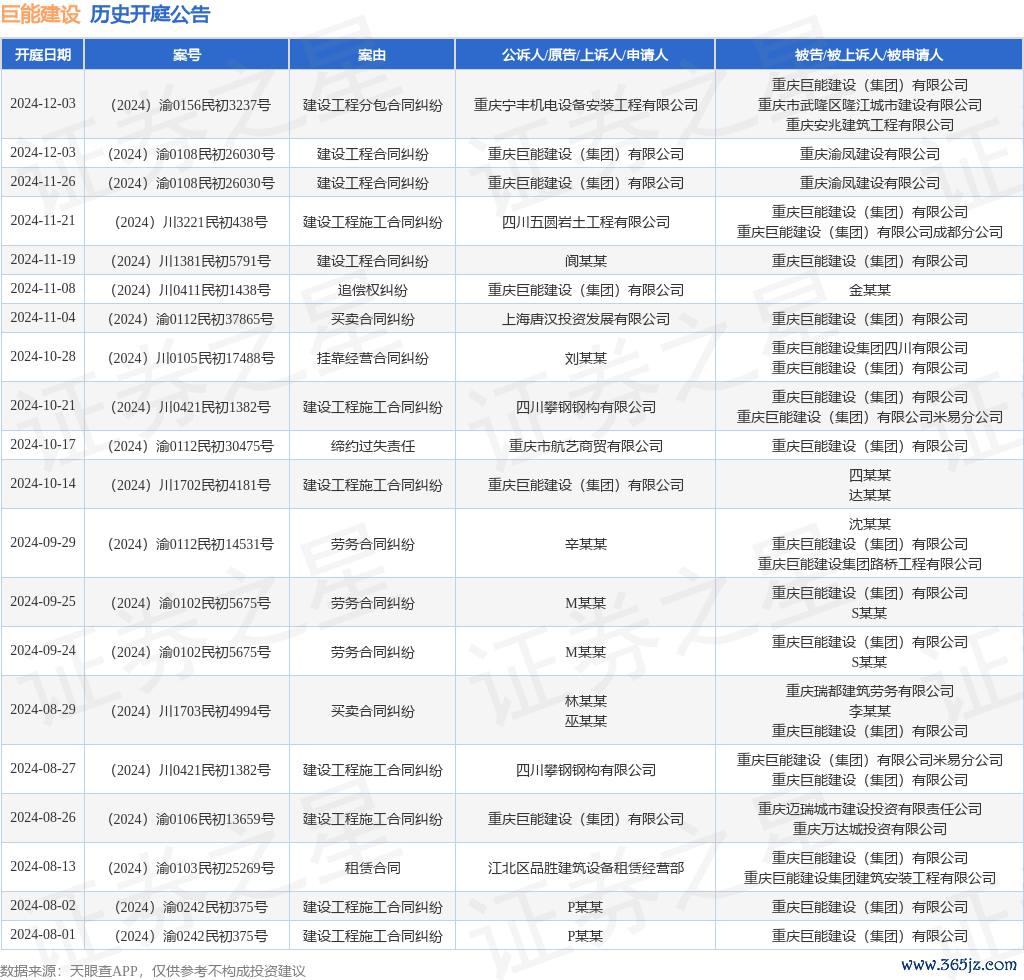This screenshot has width=1024, height=980.
Task: Click case number 川1381民初5791号
Action: pyautogui.click(x=191, y=261)
